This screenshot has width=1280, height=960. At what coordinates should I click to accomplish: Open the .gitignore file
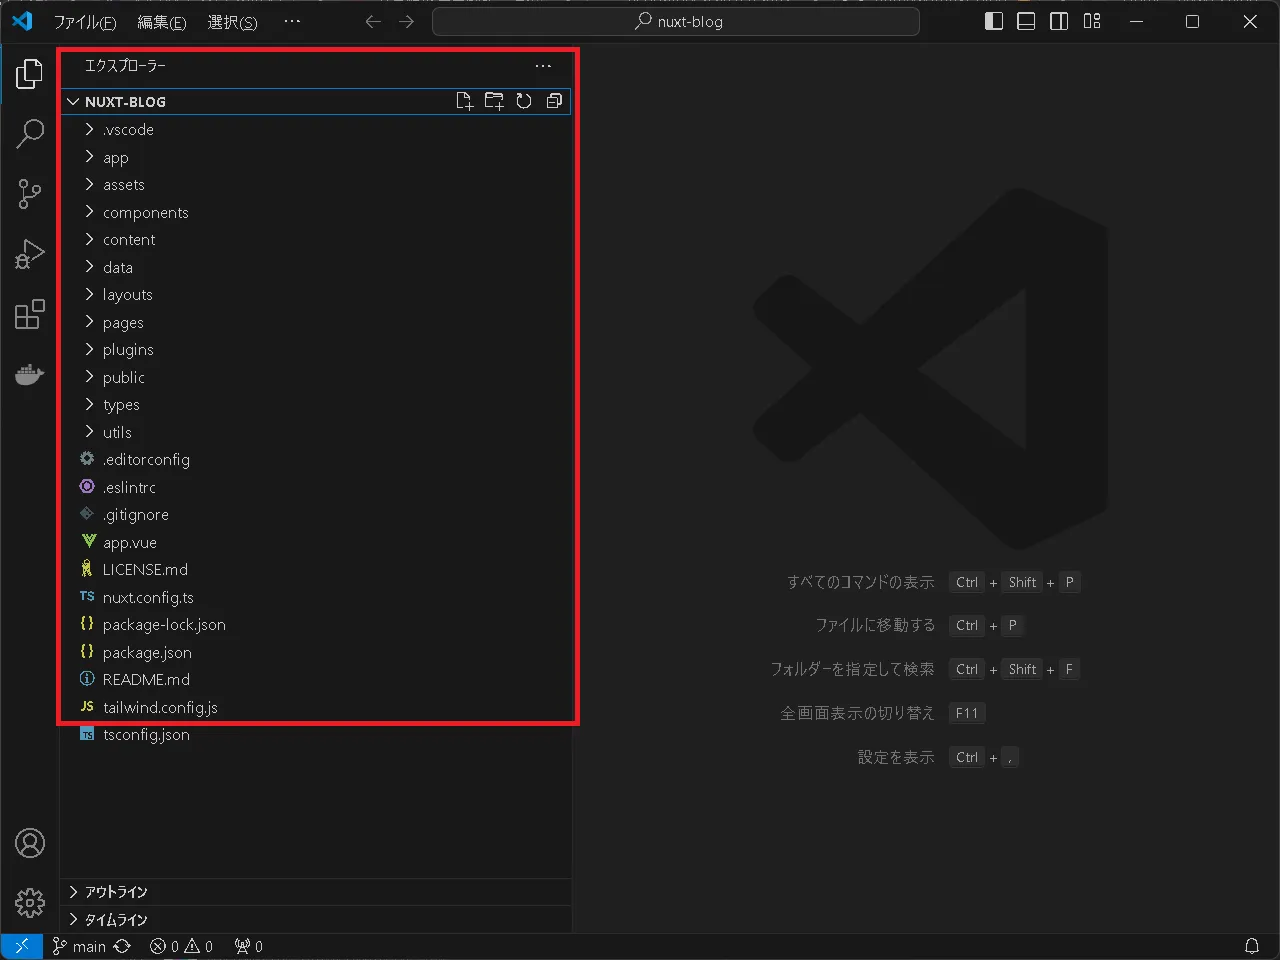316,515
